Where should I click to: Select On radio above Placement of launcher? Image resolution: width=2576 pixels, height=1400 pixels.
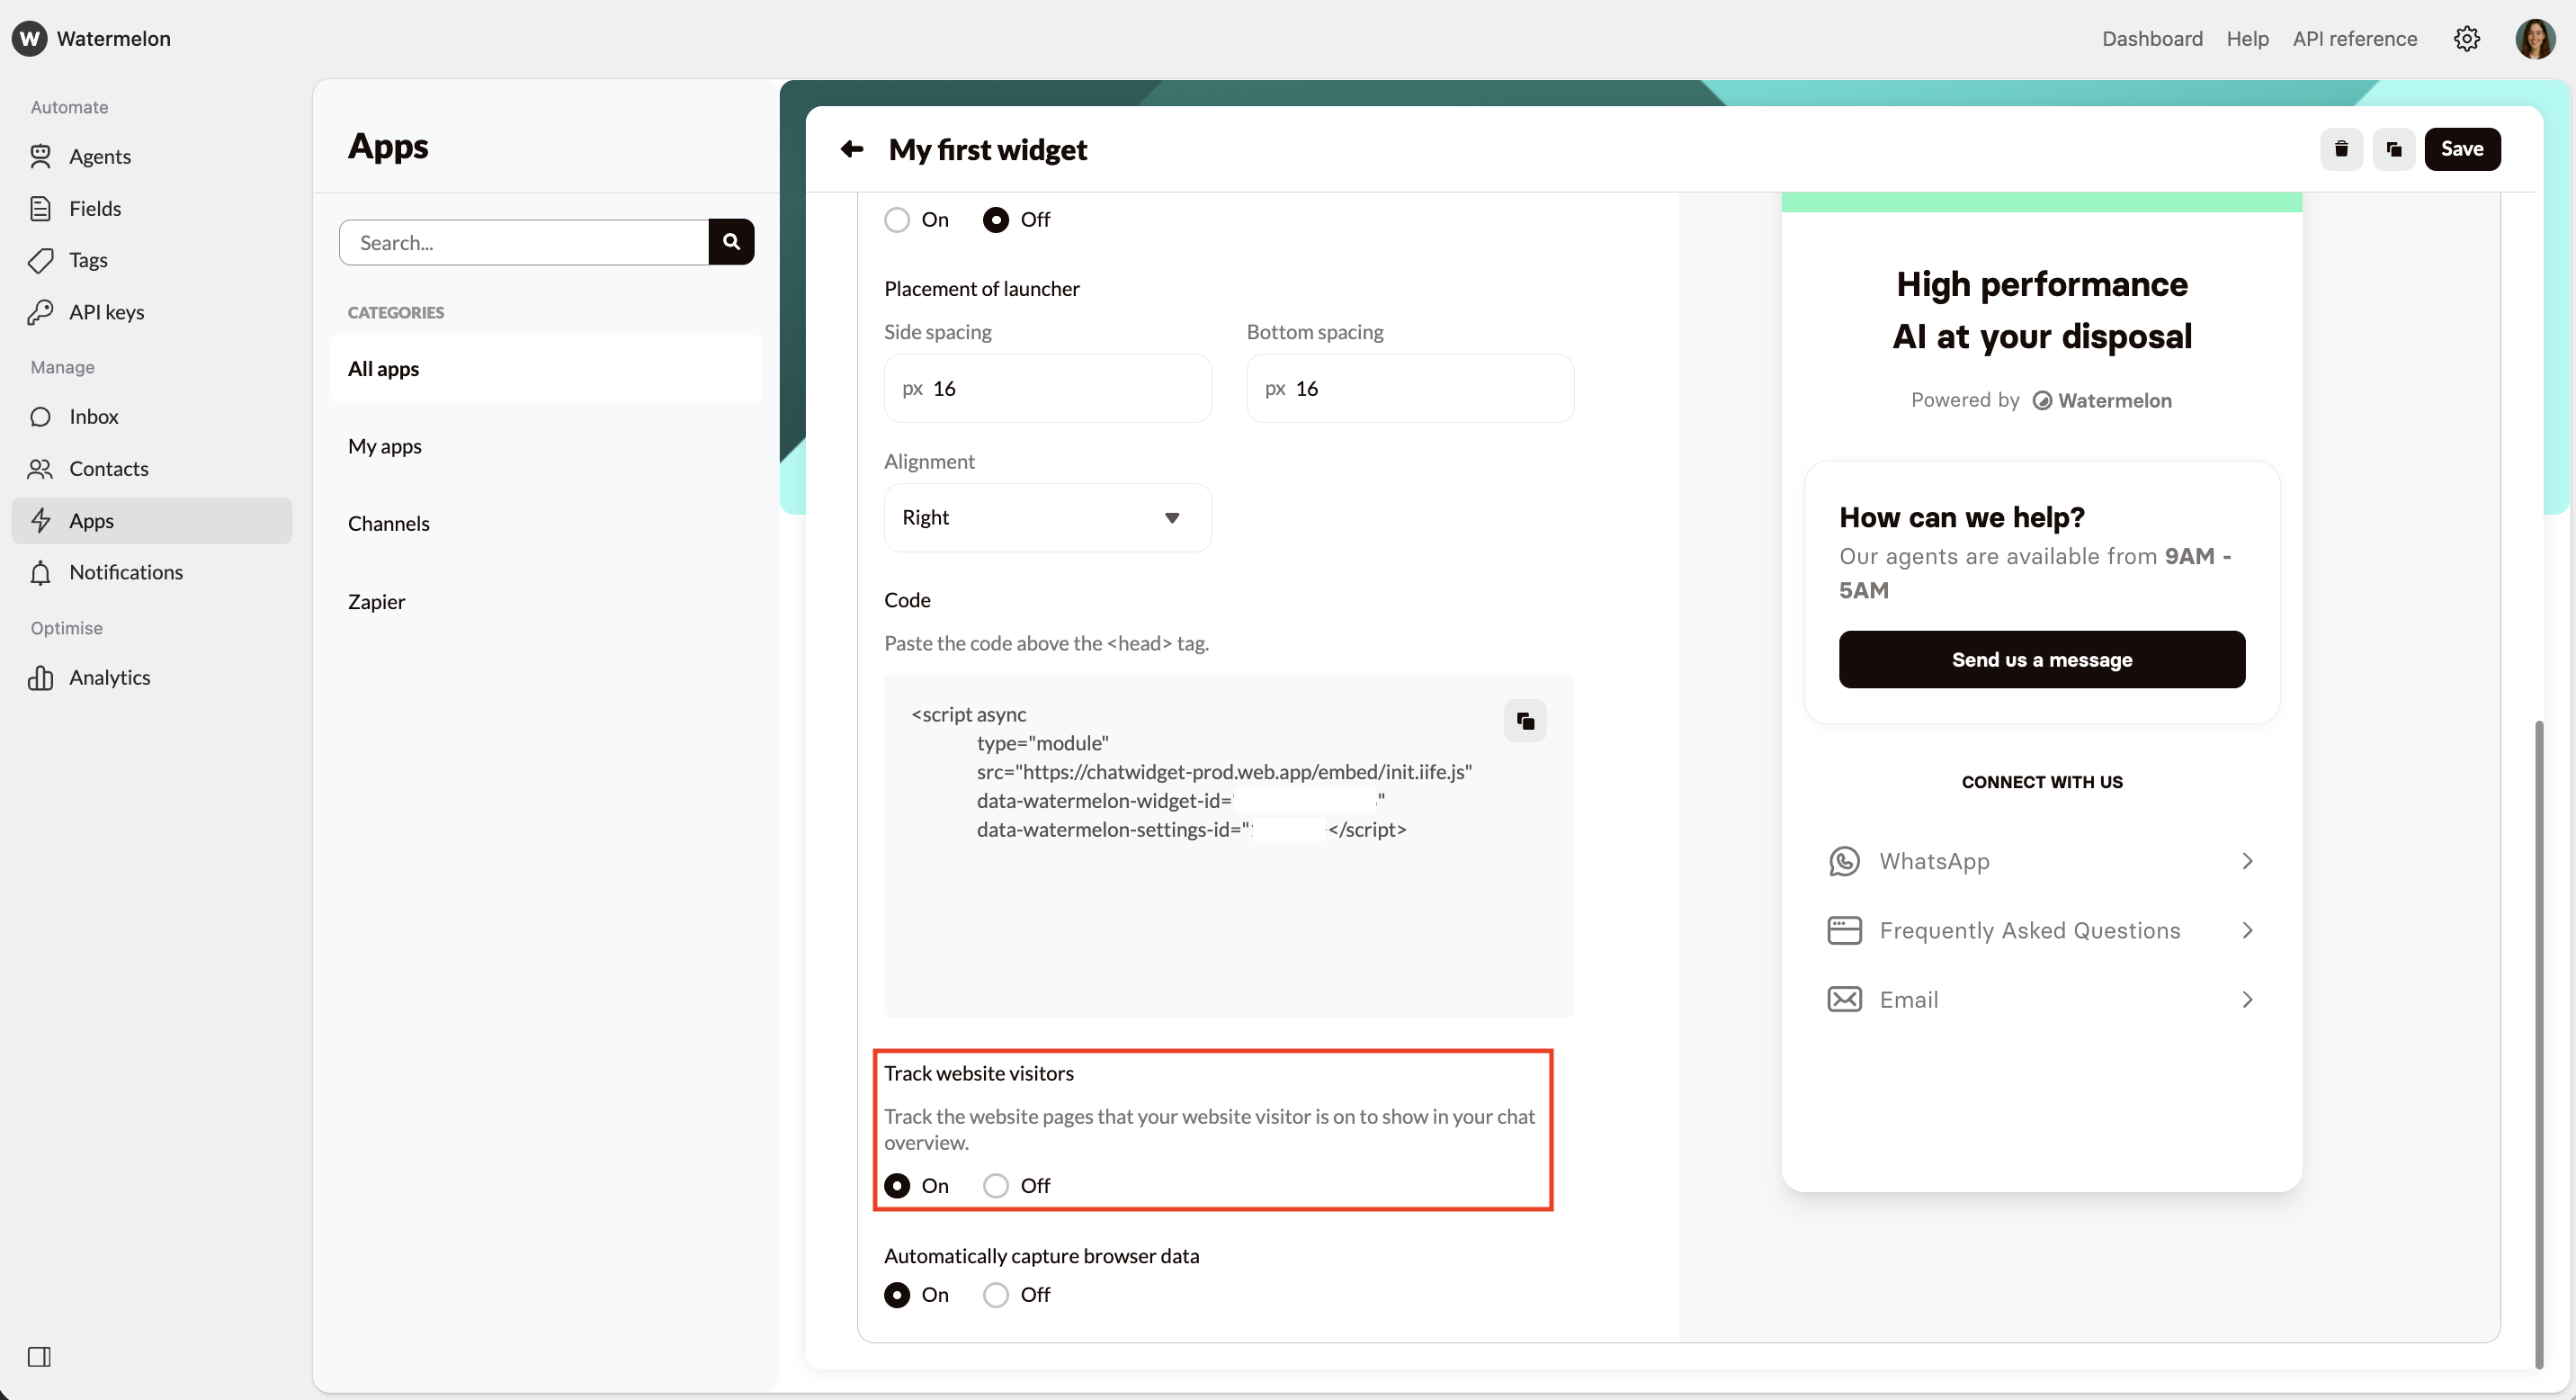897,219
